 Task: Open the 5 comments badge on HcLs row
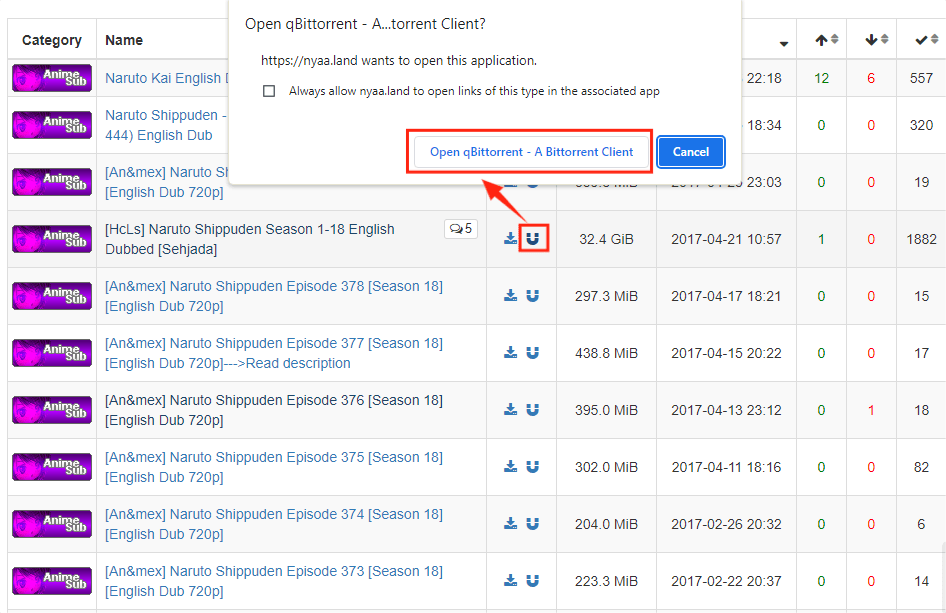(x=461, y=229)
